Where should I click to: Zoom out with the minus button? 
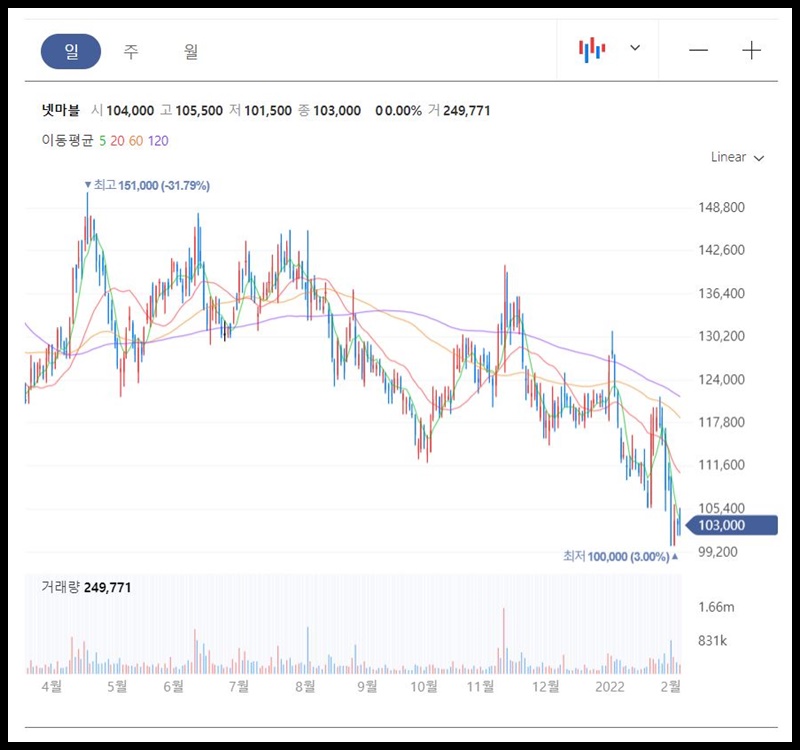(698, 50)
